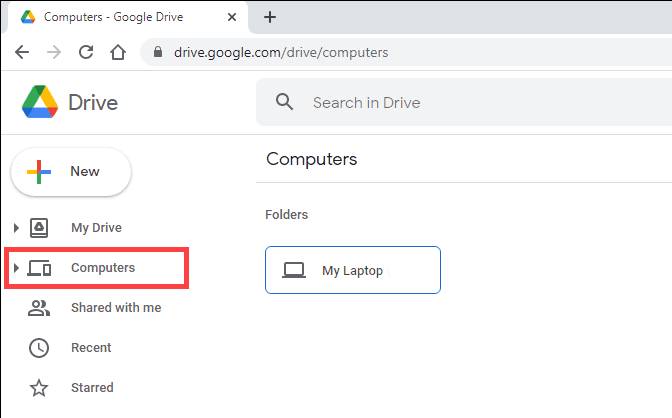The width and height of the screenshot is (672, 418).
Task: Expand the Computers tree arrow
Action: click(16, 268)
